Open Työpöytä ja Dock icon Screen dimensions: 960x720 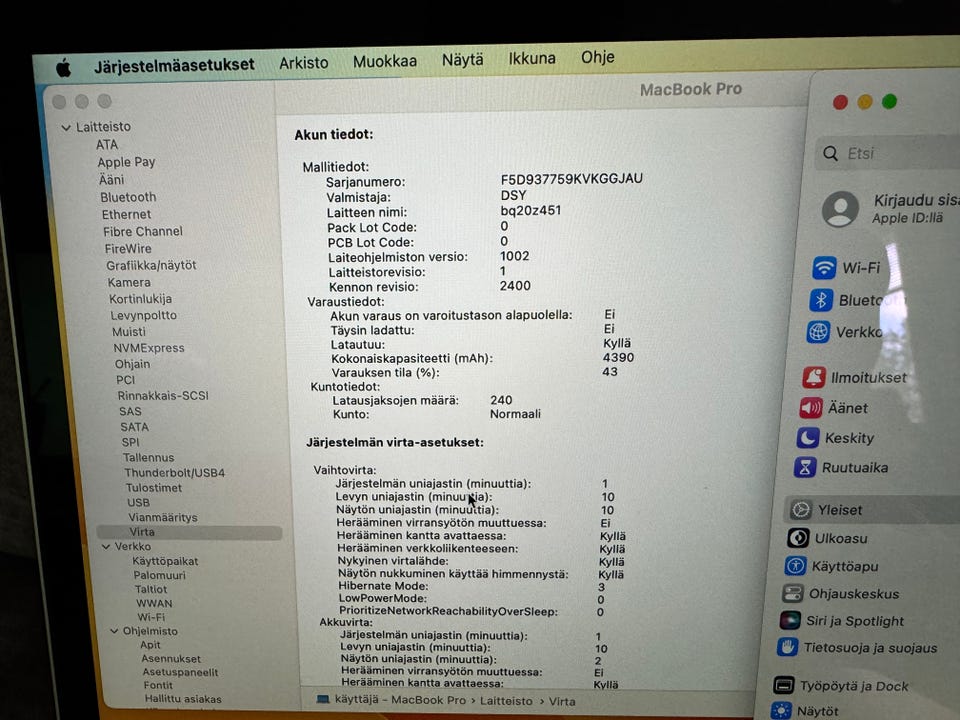tap(784, 685)
